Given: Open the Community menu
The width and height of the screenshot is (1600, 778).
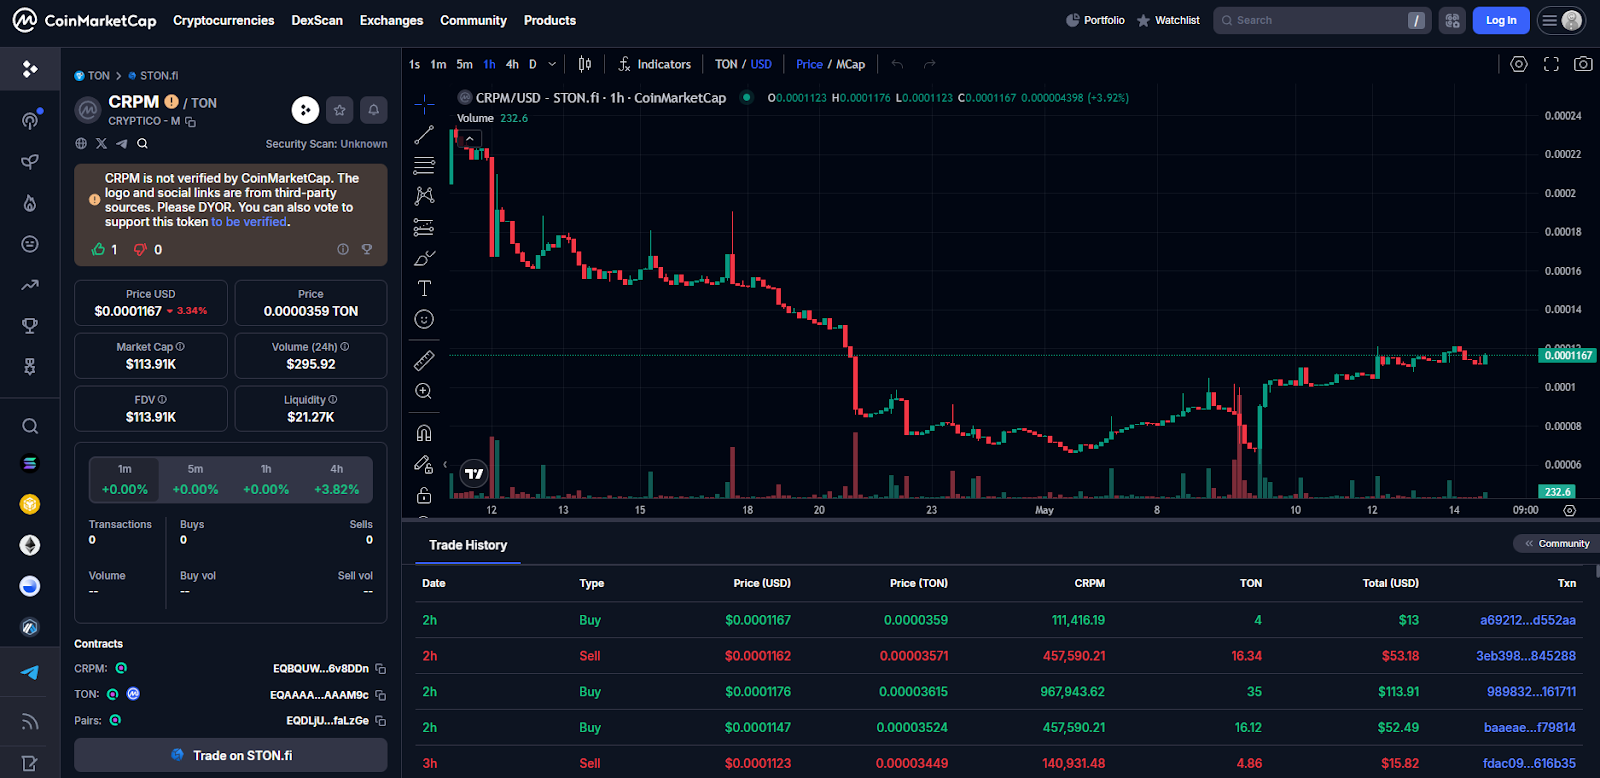Looking at the screenshot, I should point(473,20).
